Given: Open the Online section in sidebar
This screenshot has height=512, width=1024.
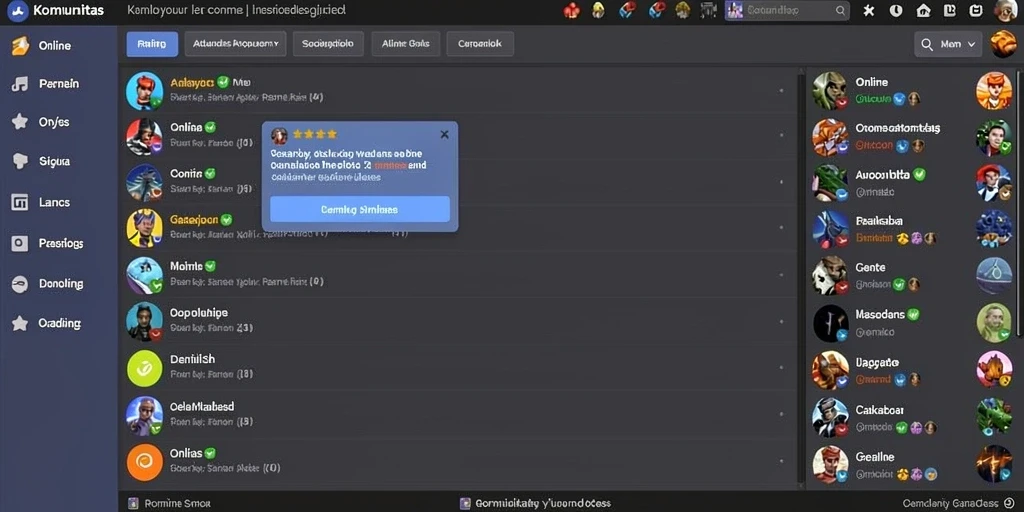Looking at the screenshot, I should coord(55,46).
